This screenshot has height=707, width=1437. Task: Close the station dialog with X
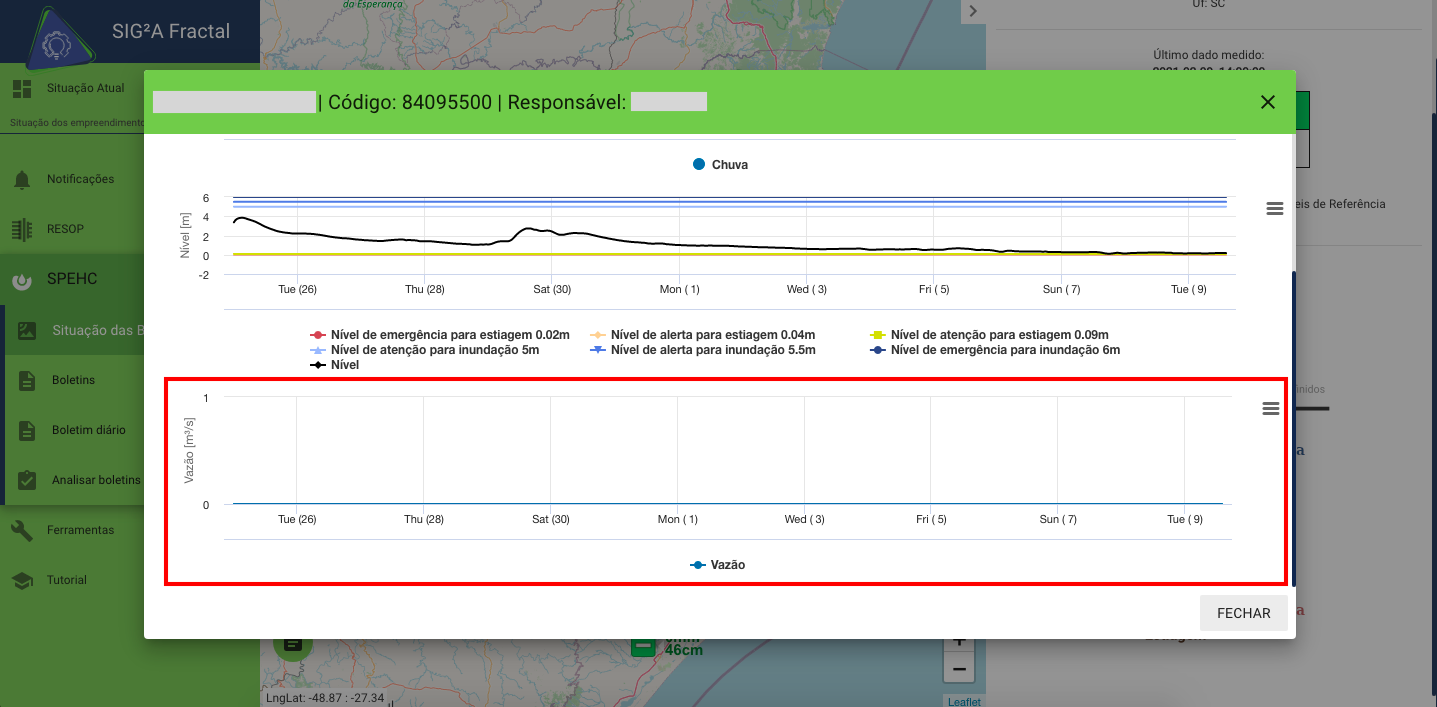[x=1268, y=102]
